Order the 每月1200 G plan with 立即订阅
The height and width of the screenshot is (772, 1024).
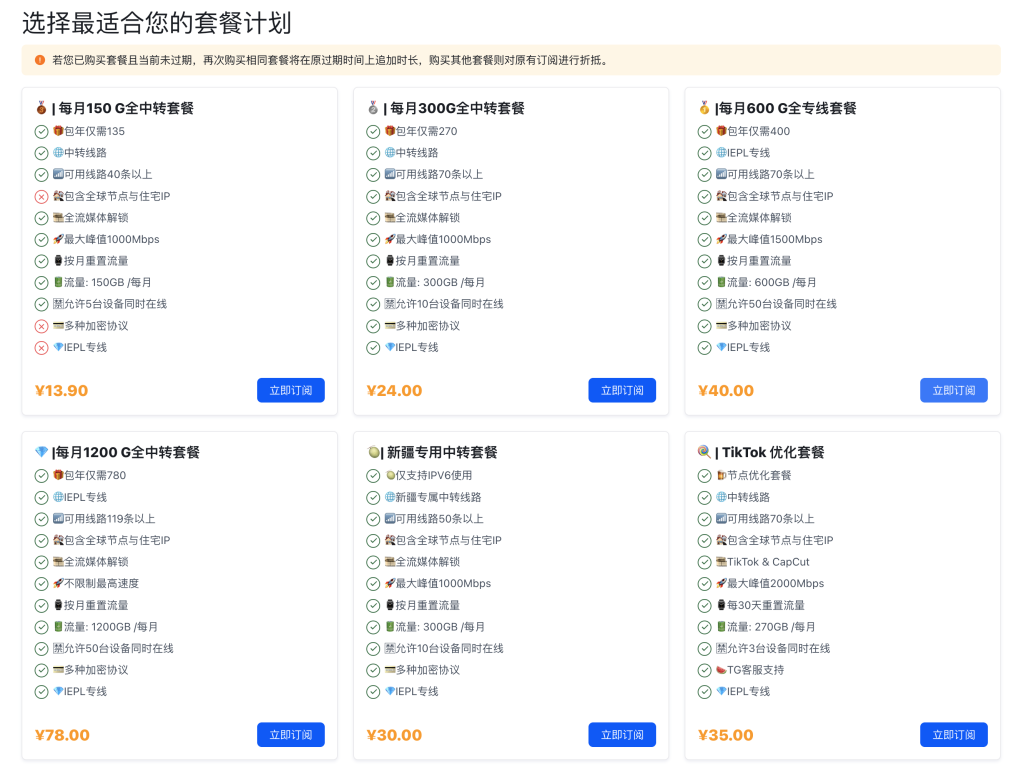290,735
